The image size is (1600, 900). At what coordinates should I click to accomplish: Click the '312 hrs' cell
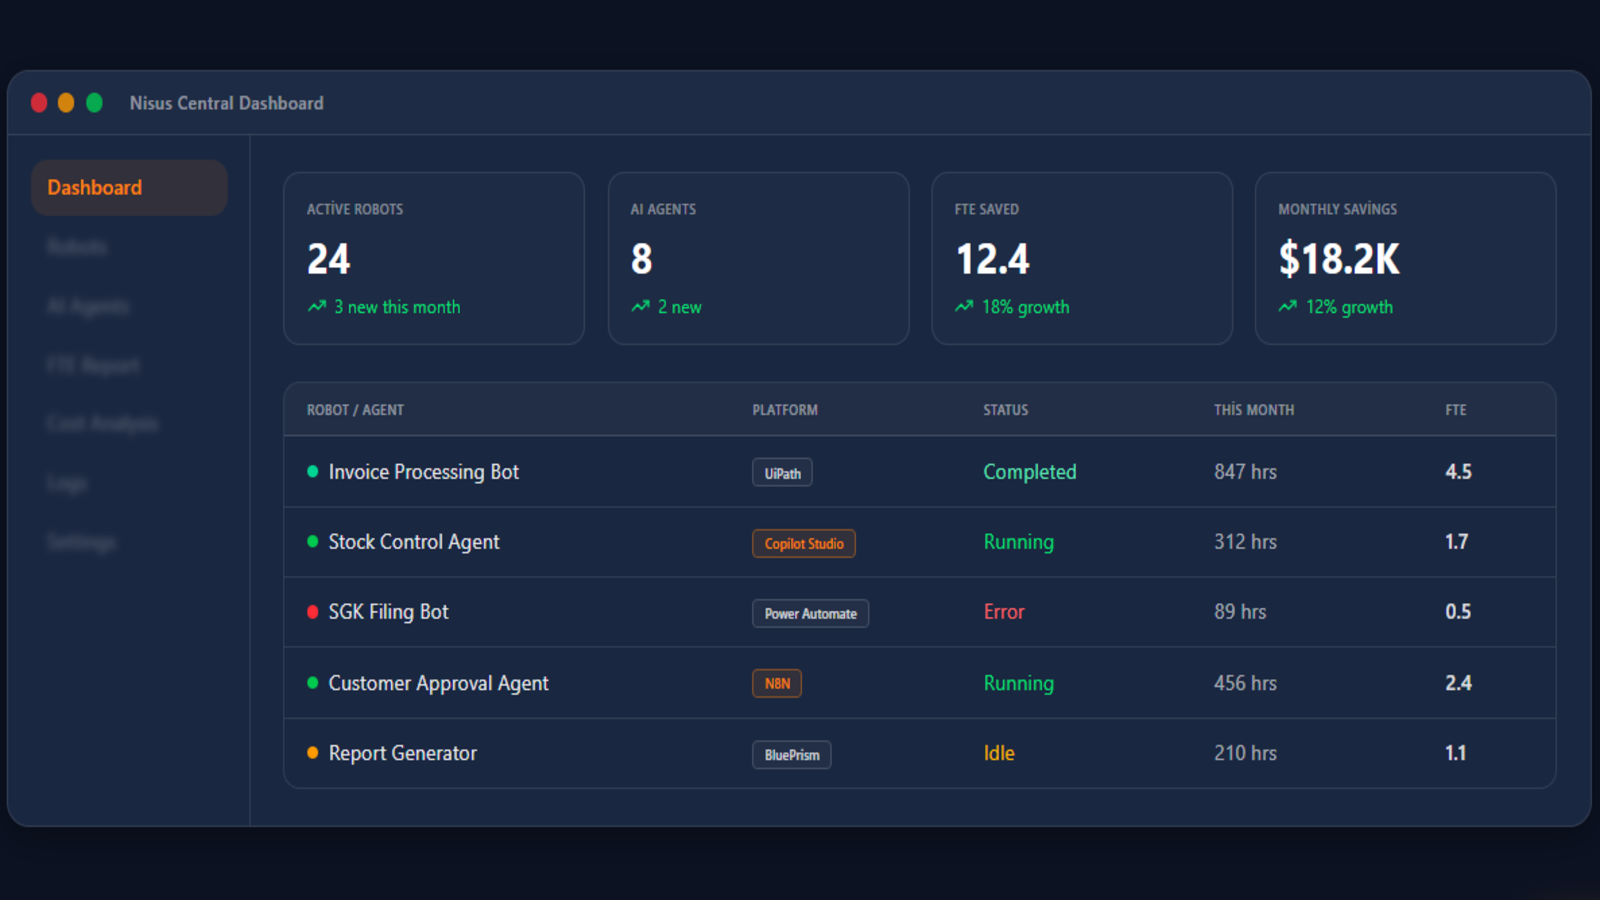[x=1245, y=542]
